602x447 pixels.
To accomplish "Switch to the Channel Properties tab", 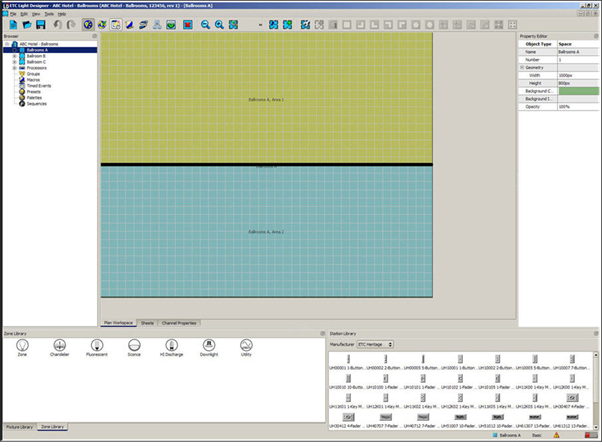I will pyautogui.click(x=179, y=324).
